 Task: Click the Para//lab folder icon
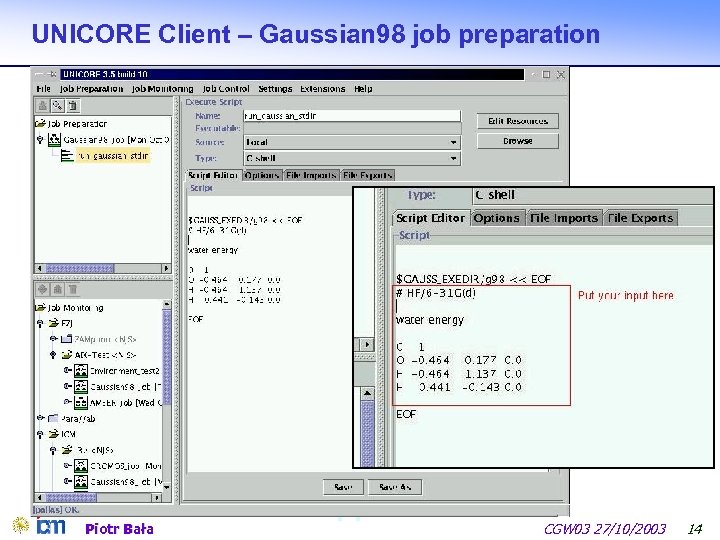(x=54, y=418)
